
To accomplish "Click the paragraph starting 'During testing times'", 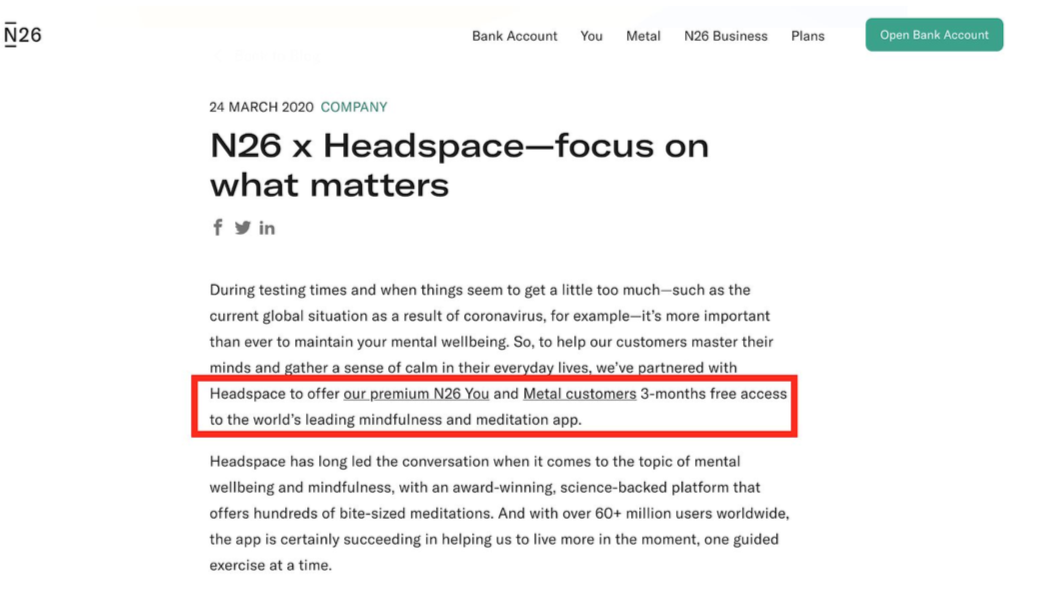I will click(498, 354).
